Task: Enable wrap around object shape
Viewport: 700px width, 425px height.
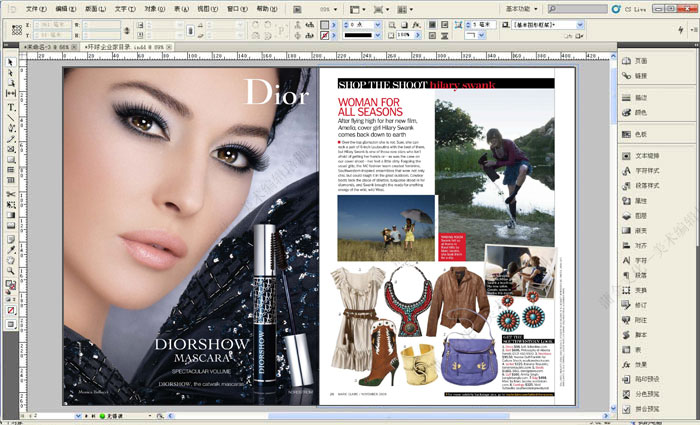Action: (x=432, y=35)
